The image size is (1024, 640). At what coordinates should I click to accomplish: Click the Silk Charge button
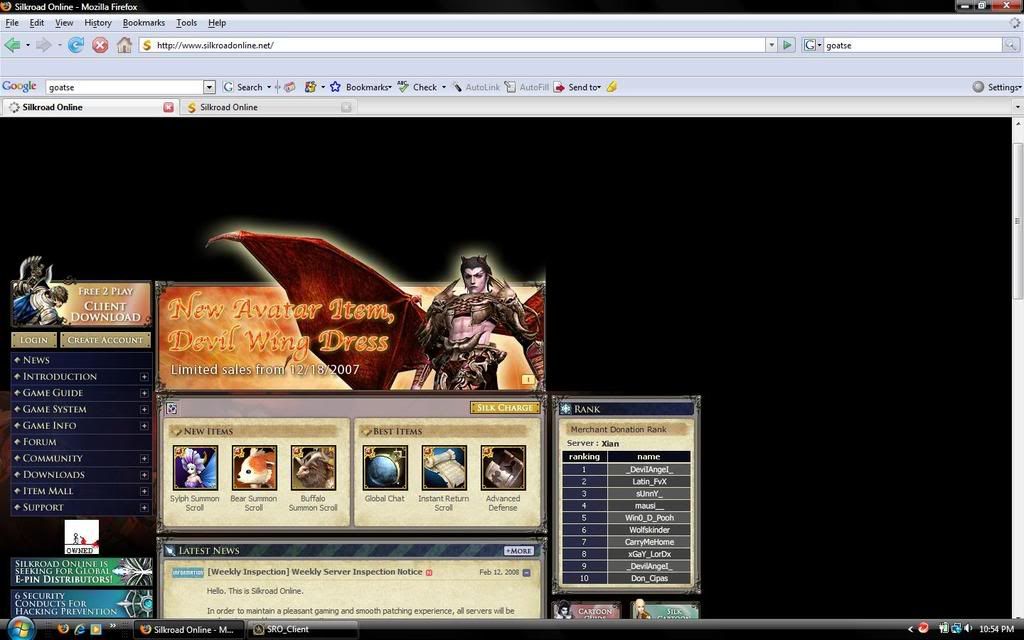tap(505, 408)
